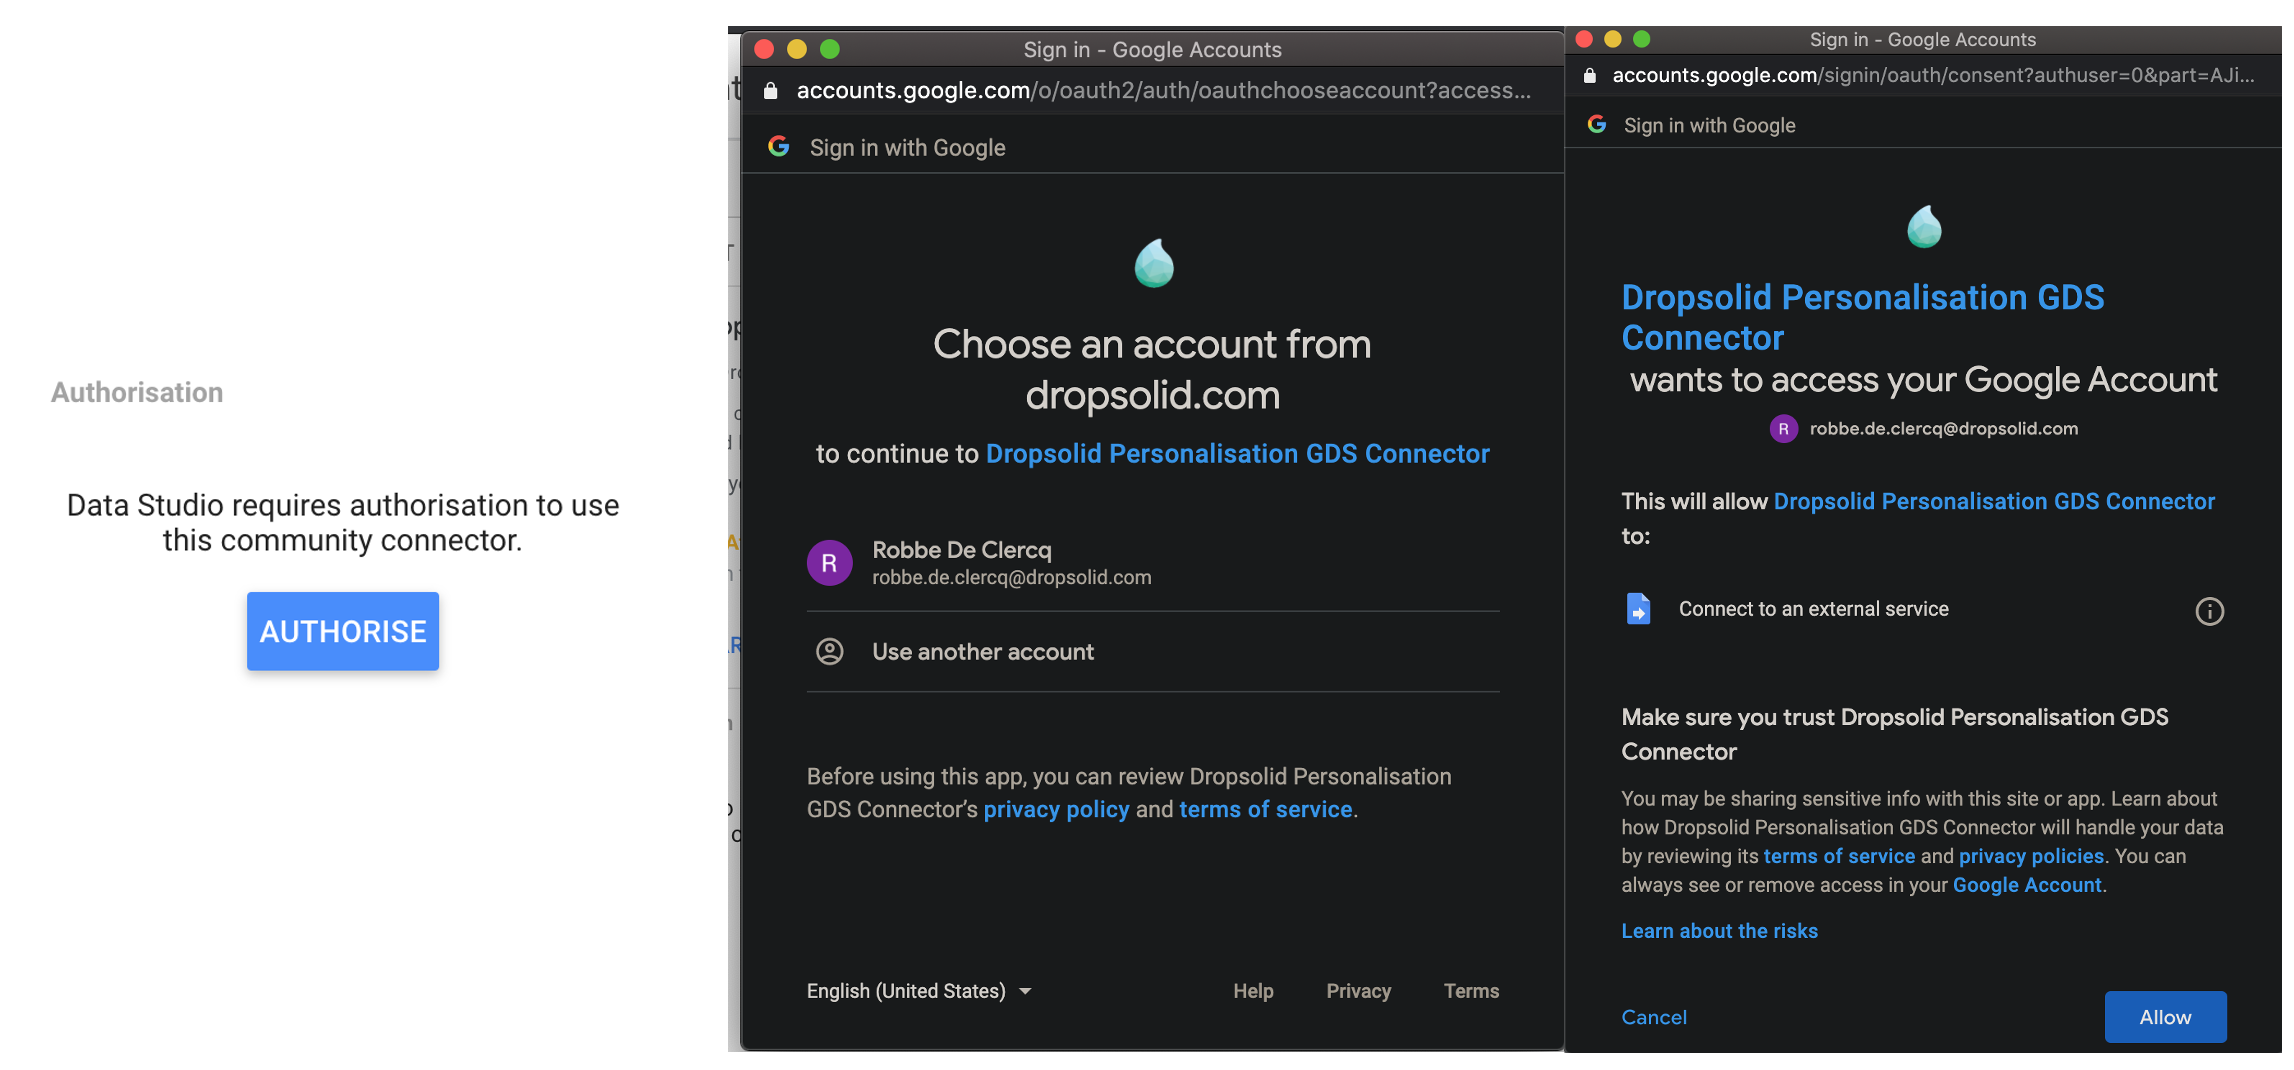The width and height of the screenshot is (2294, 1070).
Task: Click Privacy link in chooser footer
Action: (x=1359, y=991)
